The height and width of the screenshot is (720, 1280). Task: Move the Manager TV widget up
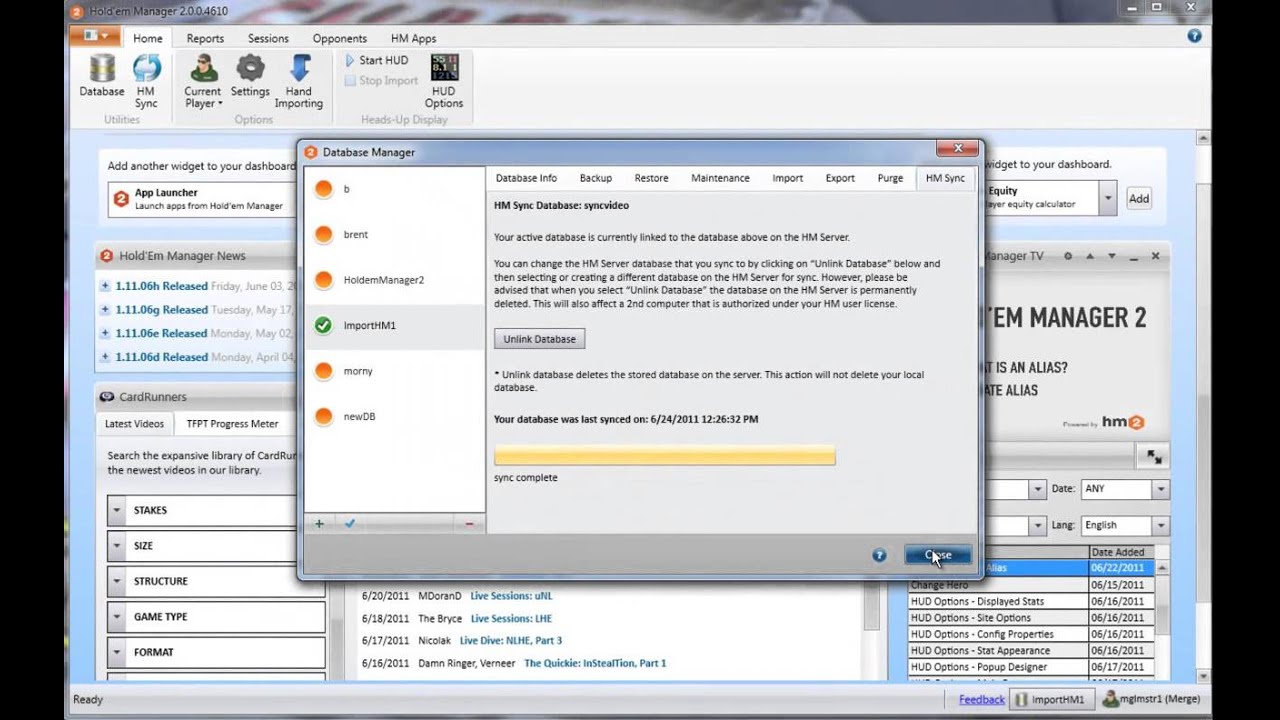coord(1090,256)
